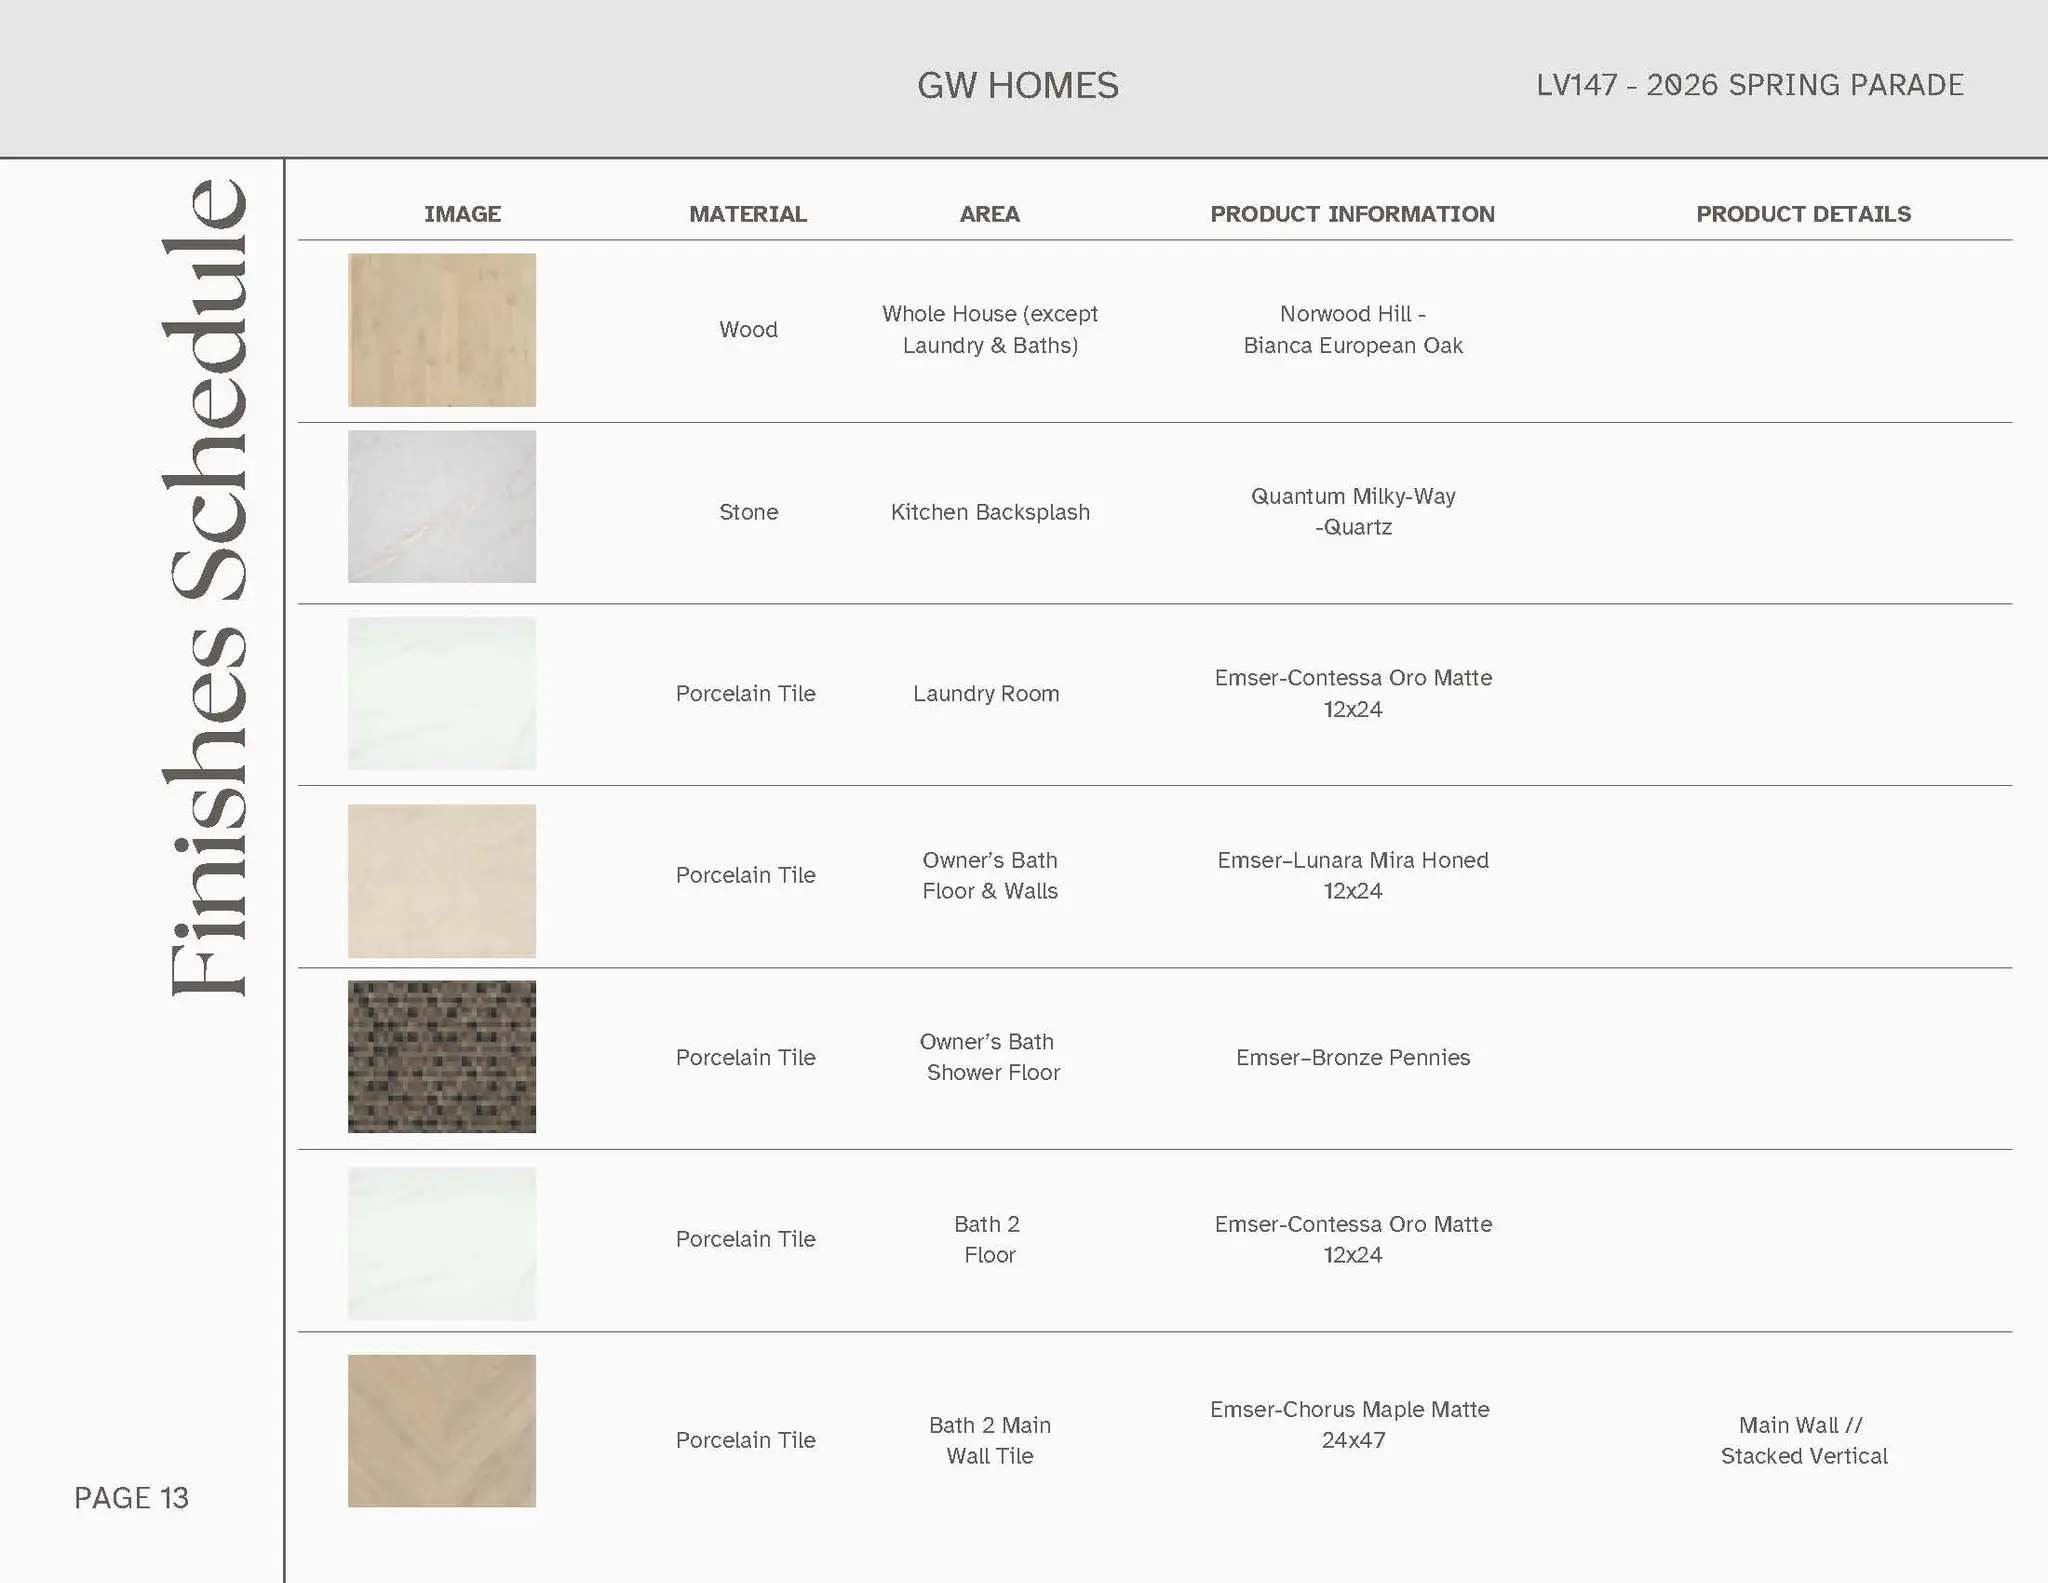Select the Lunara Mira Honed tile thumbnail

click(x=441, y=880)
